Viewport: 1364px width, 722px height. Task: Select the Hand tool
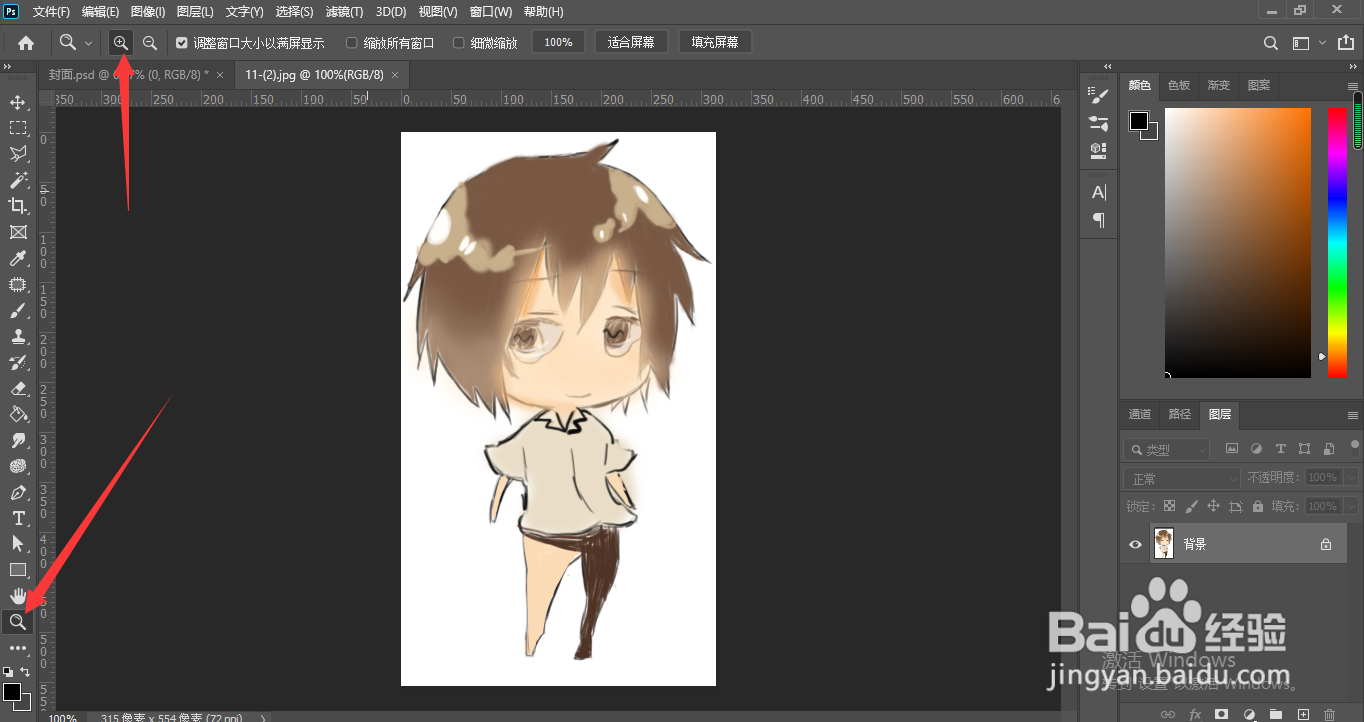pyautogui.click(x=18, y=596)
